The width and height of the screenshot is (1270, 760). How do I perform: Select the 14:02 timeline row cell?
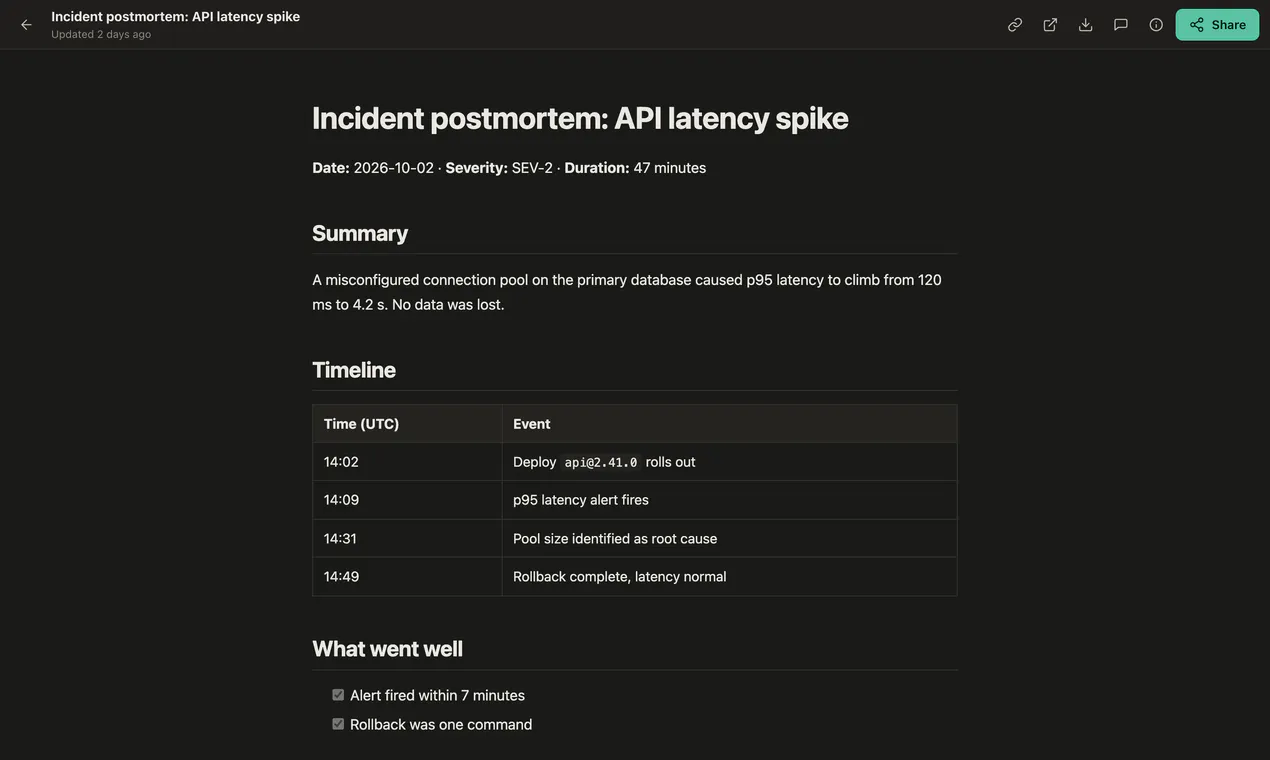coord(407,462)
